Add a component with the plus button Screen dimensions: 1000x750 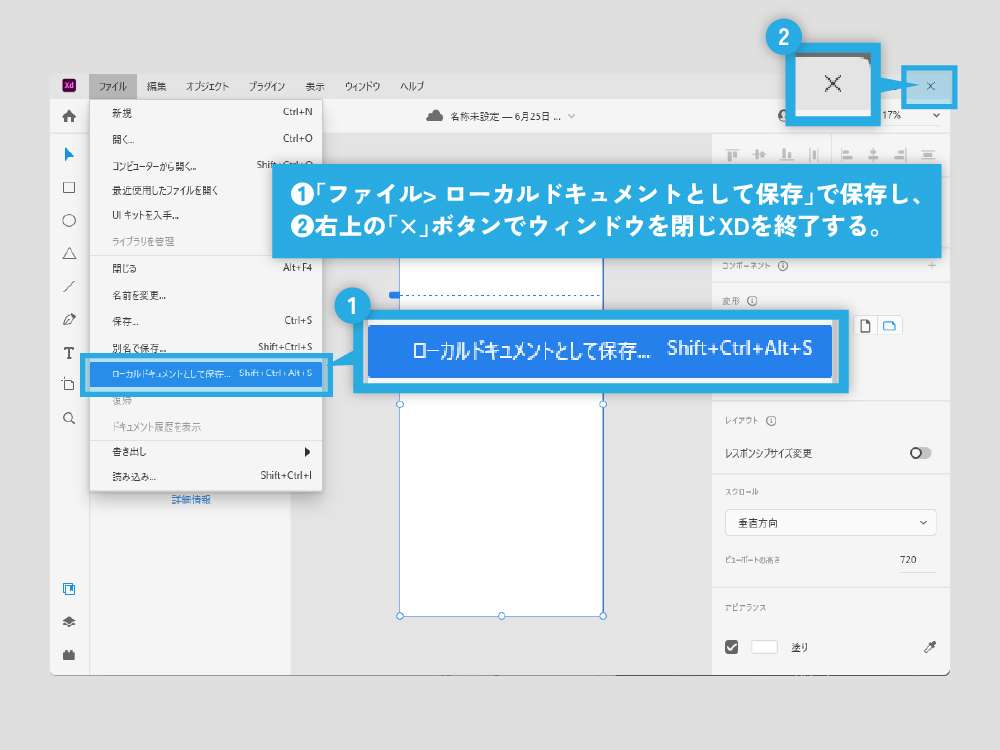pos(932,265)
